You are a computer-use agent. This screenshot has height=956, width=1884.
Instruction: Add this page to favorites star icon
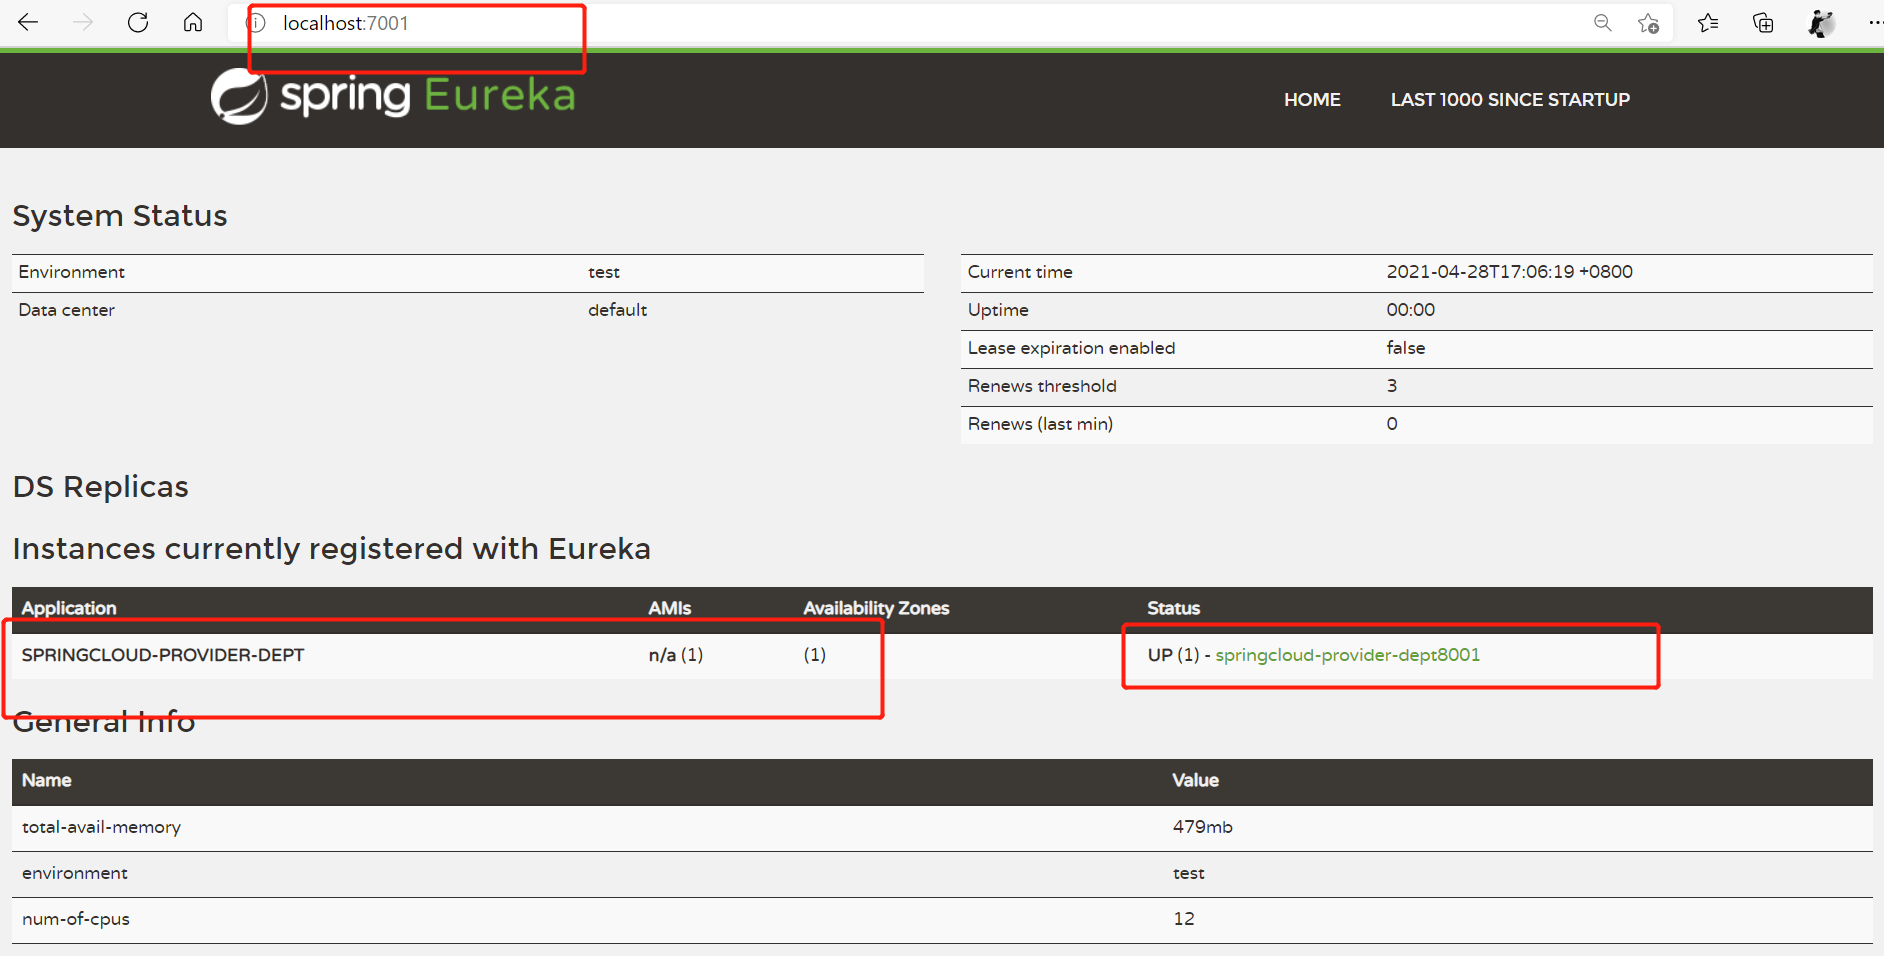[1649, 23]
